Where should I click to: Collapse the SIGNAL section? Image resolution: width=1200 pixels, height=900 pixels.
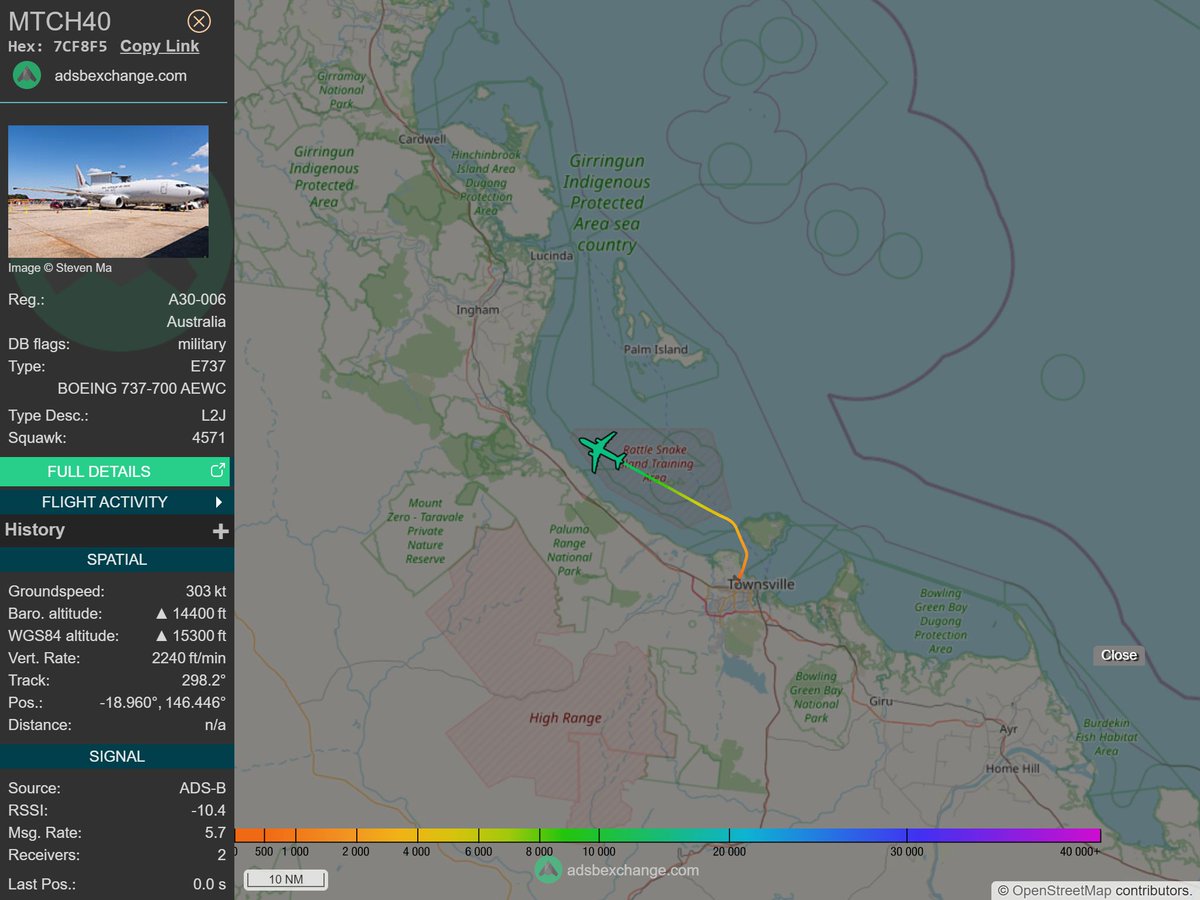coord(117,756)
